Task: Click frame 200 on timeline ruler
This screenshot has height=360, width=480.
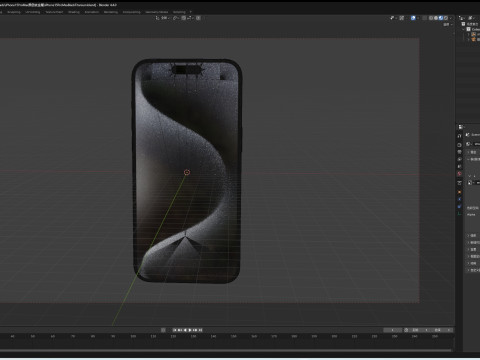Action: tap(334, 336)
